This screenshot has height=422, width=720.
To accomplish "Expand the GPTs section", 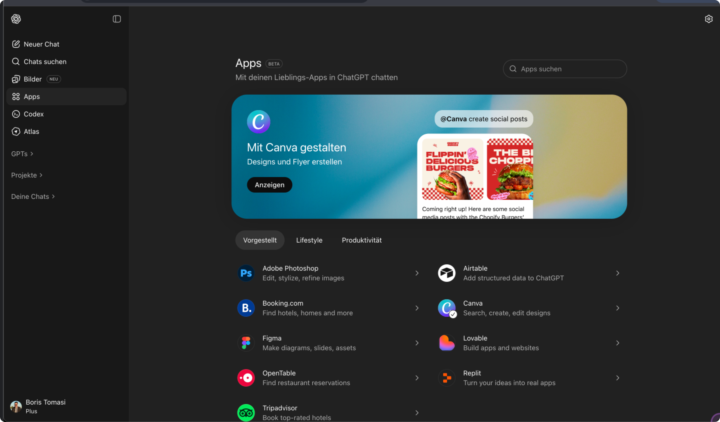I will (22, 154).
